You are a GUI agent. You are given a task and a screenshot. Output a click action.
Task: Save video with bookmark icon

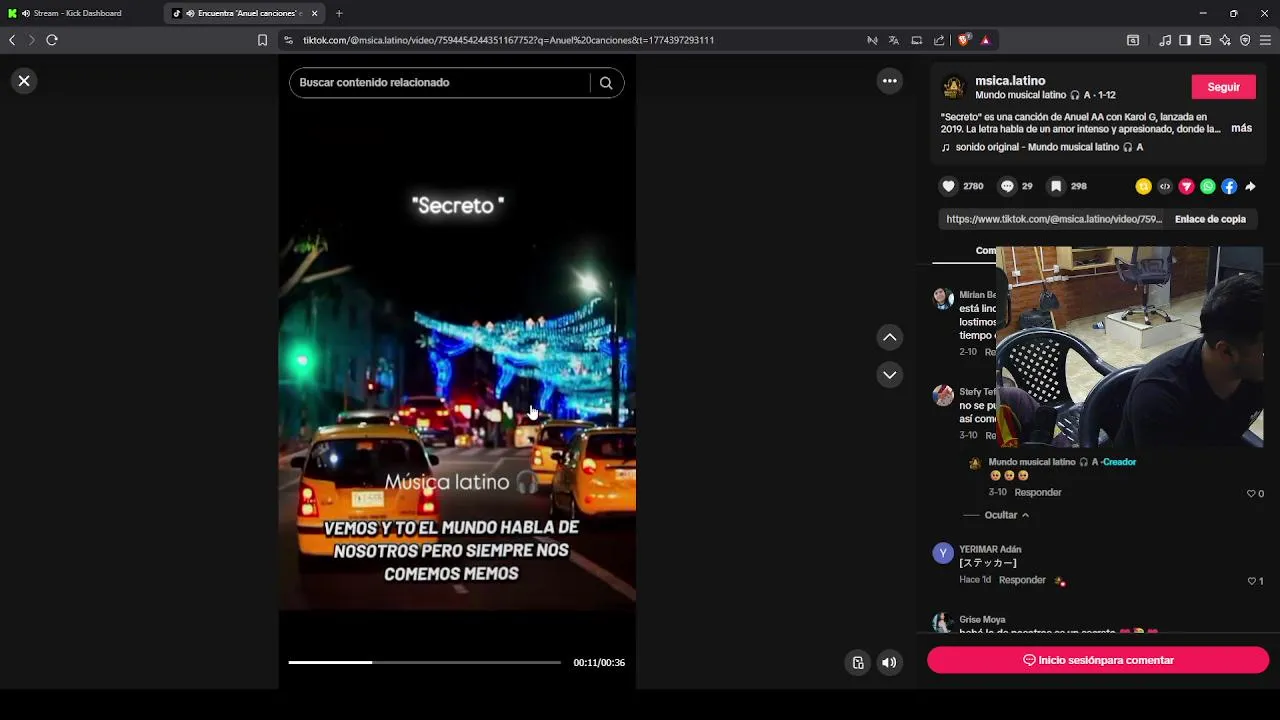[1056, 186]
